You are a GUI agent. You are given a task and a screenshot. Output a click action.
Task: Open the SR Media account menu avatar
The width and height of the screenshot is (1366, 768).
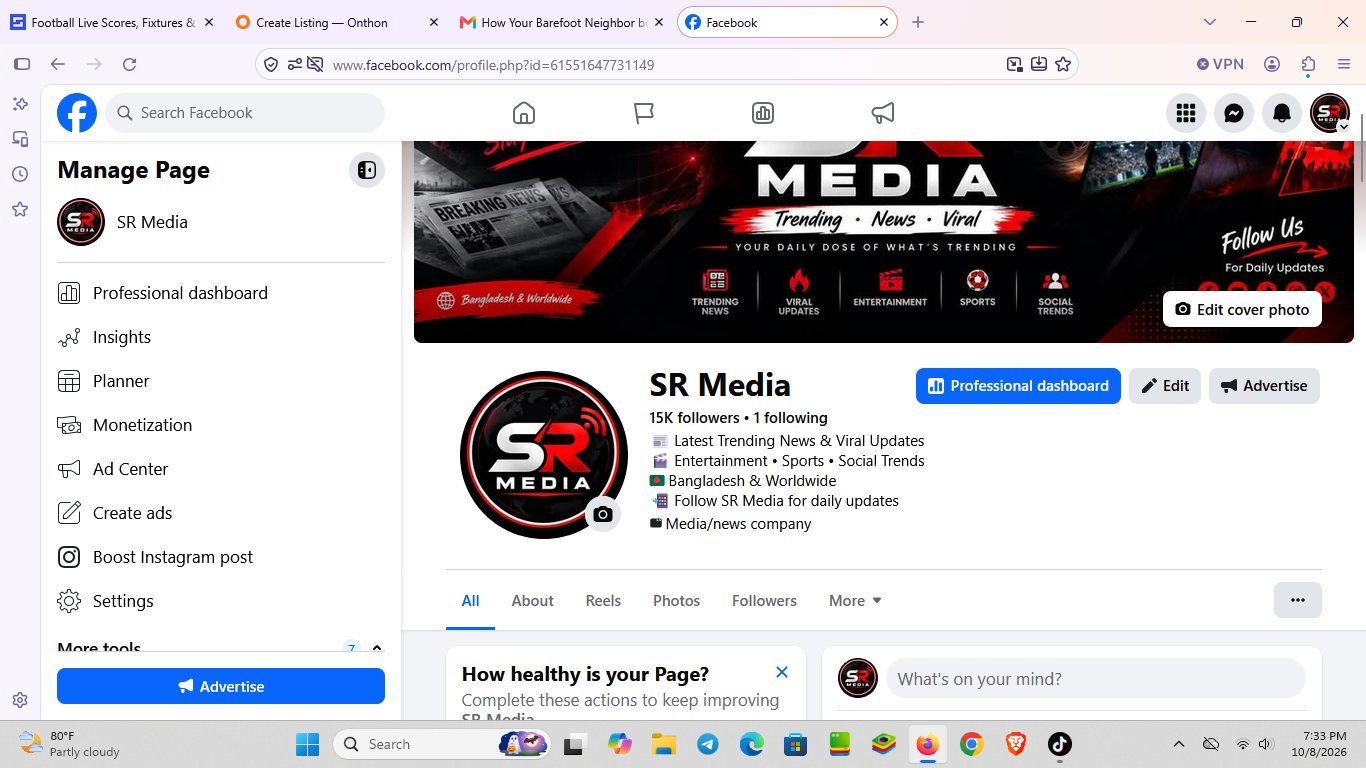(1330, 113)
